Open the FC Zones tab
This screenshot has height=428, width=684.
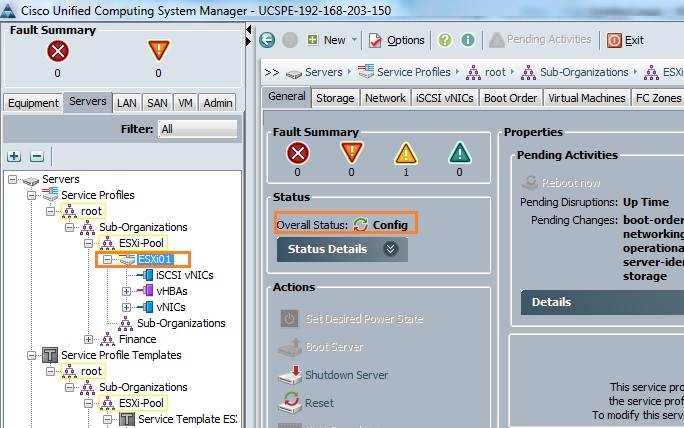click(x=657, y=98)
